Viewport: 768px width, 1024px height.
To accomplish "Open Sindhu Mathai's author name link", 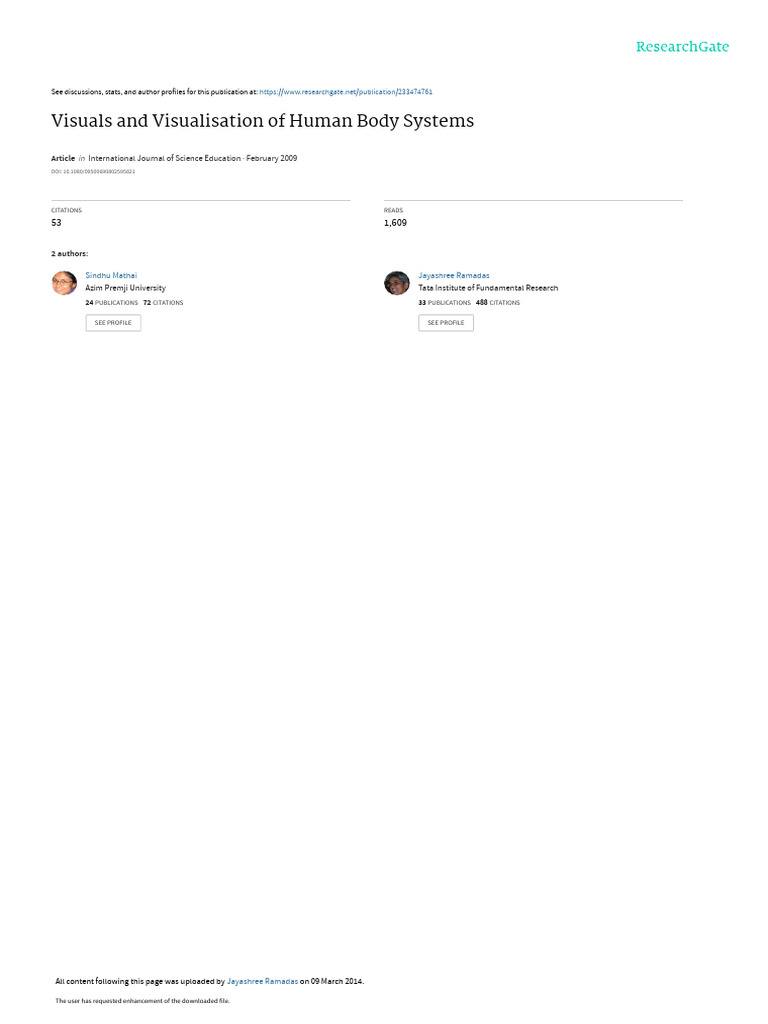I will pos(111,276).
